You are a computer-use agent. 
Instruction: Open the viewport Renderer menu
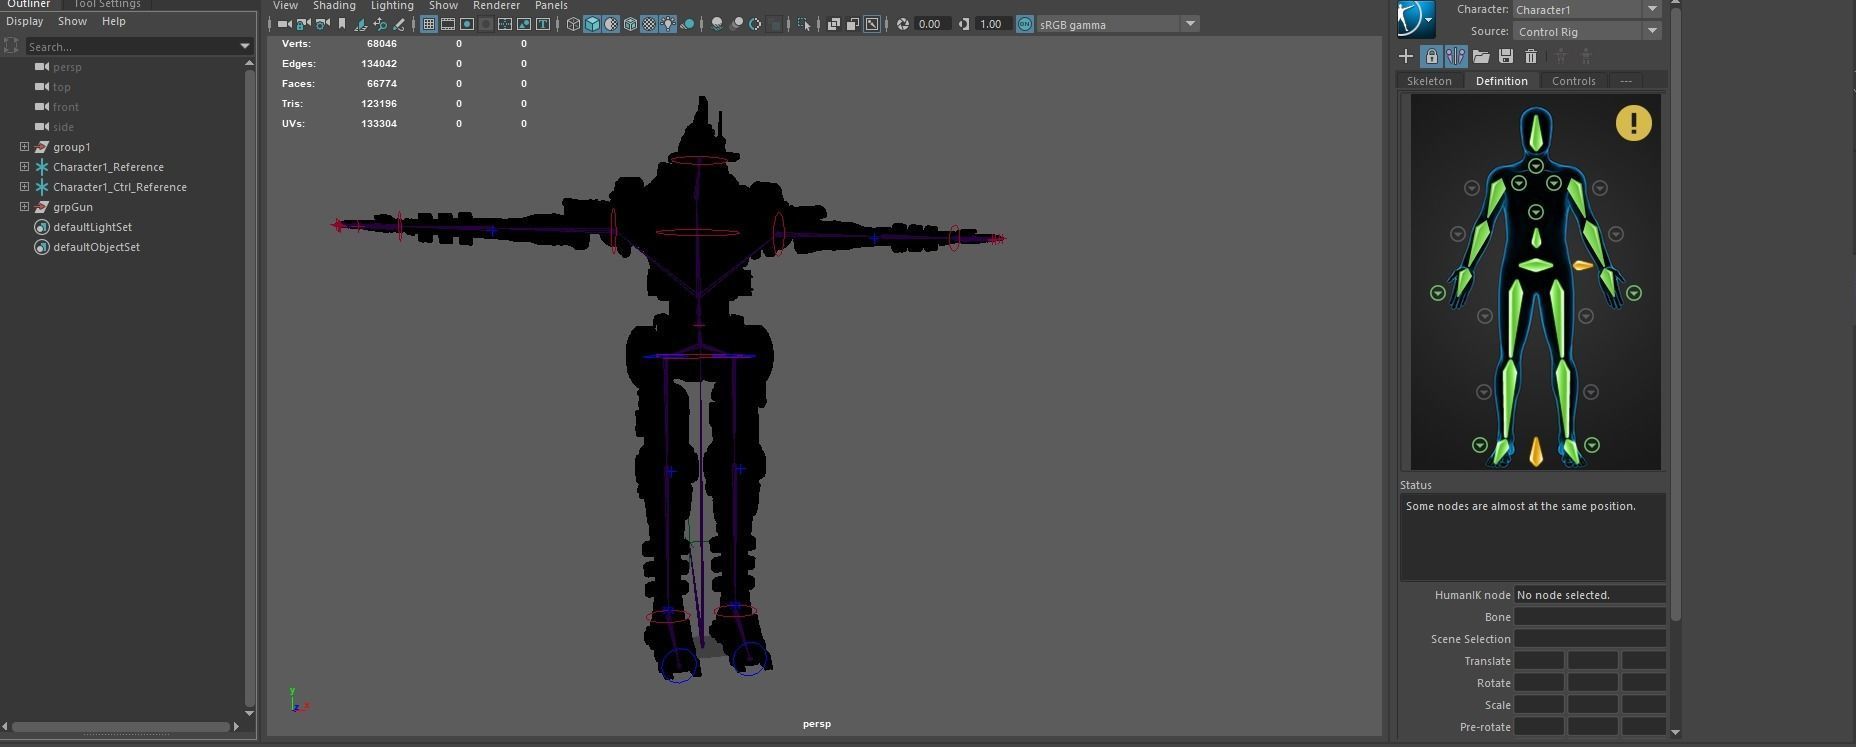click(496, 6)
